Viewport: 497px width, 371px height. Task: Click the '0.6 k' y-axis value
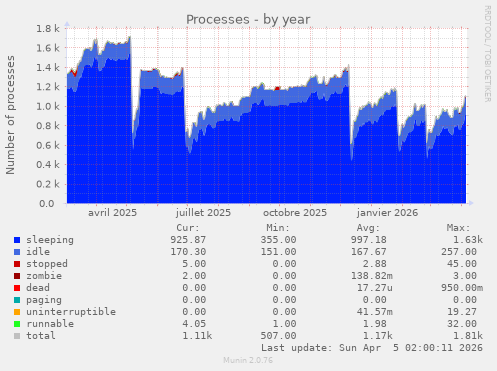48,145
